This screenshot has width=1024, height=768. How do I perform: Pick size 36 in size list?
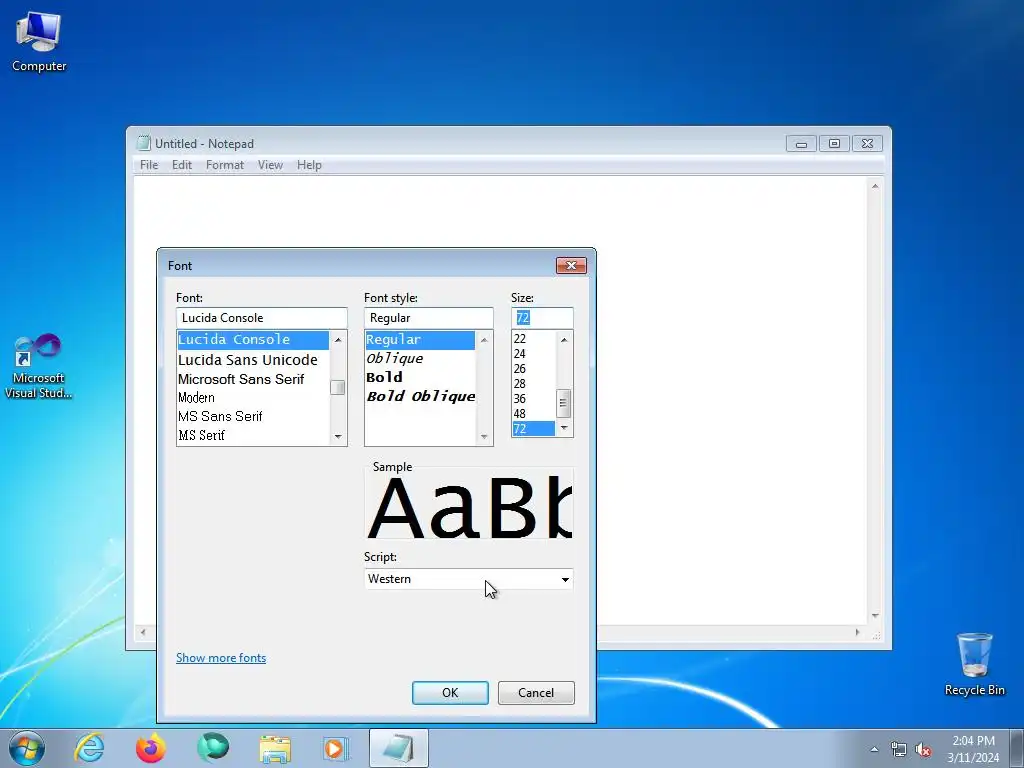(x=534, y=399)
